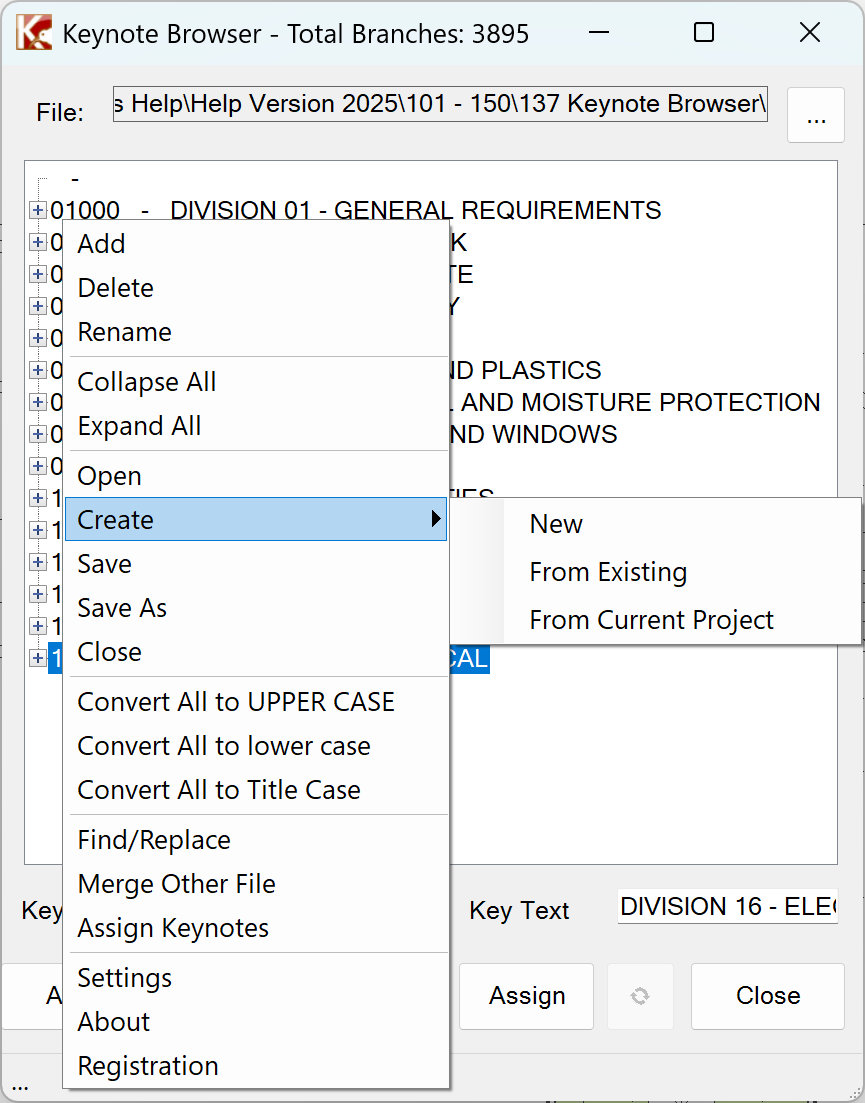Choose New from the Create submenu

[556, 525]
